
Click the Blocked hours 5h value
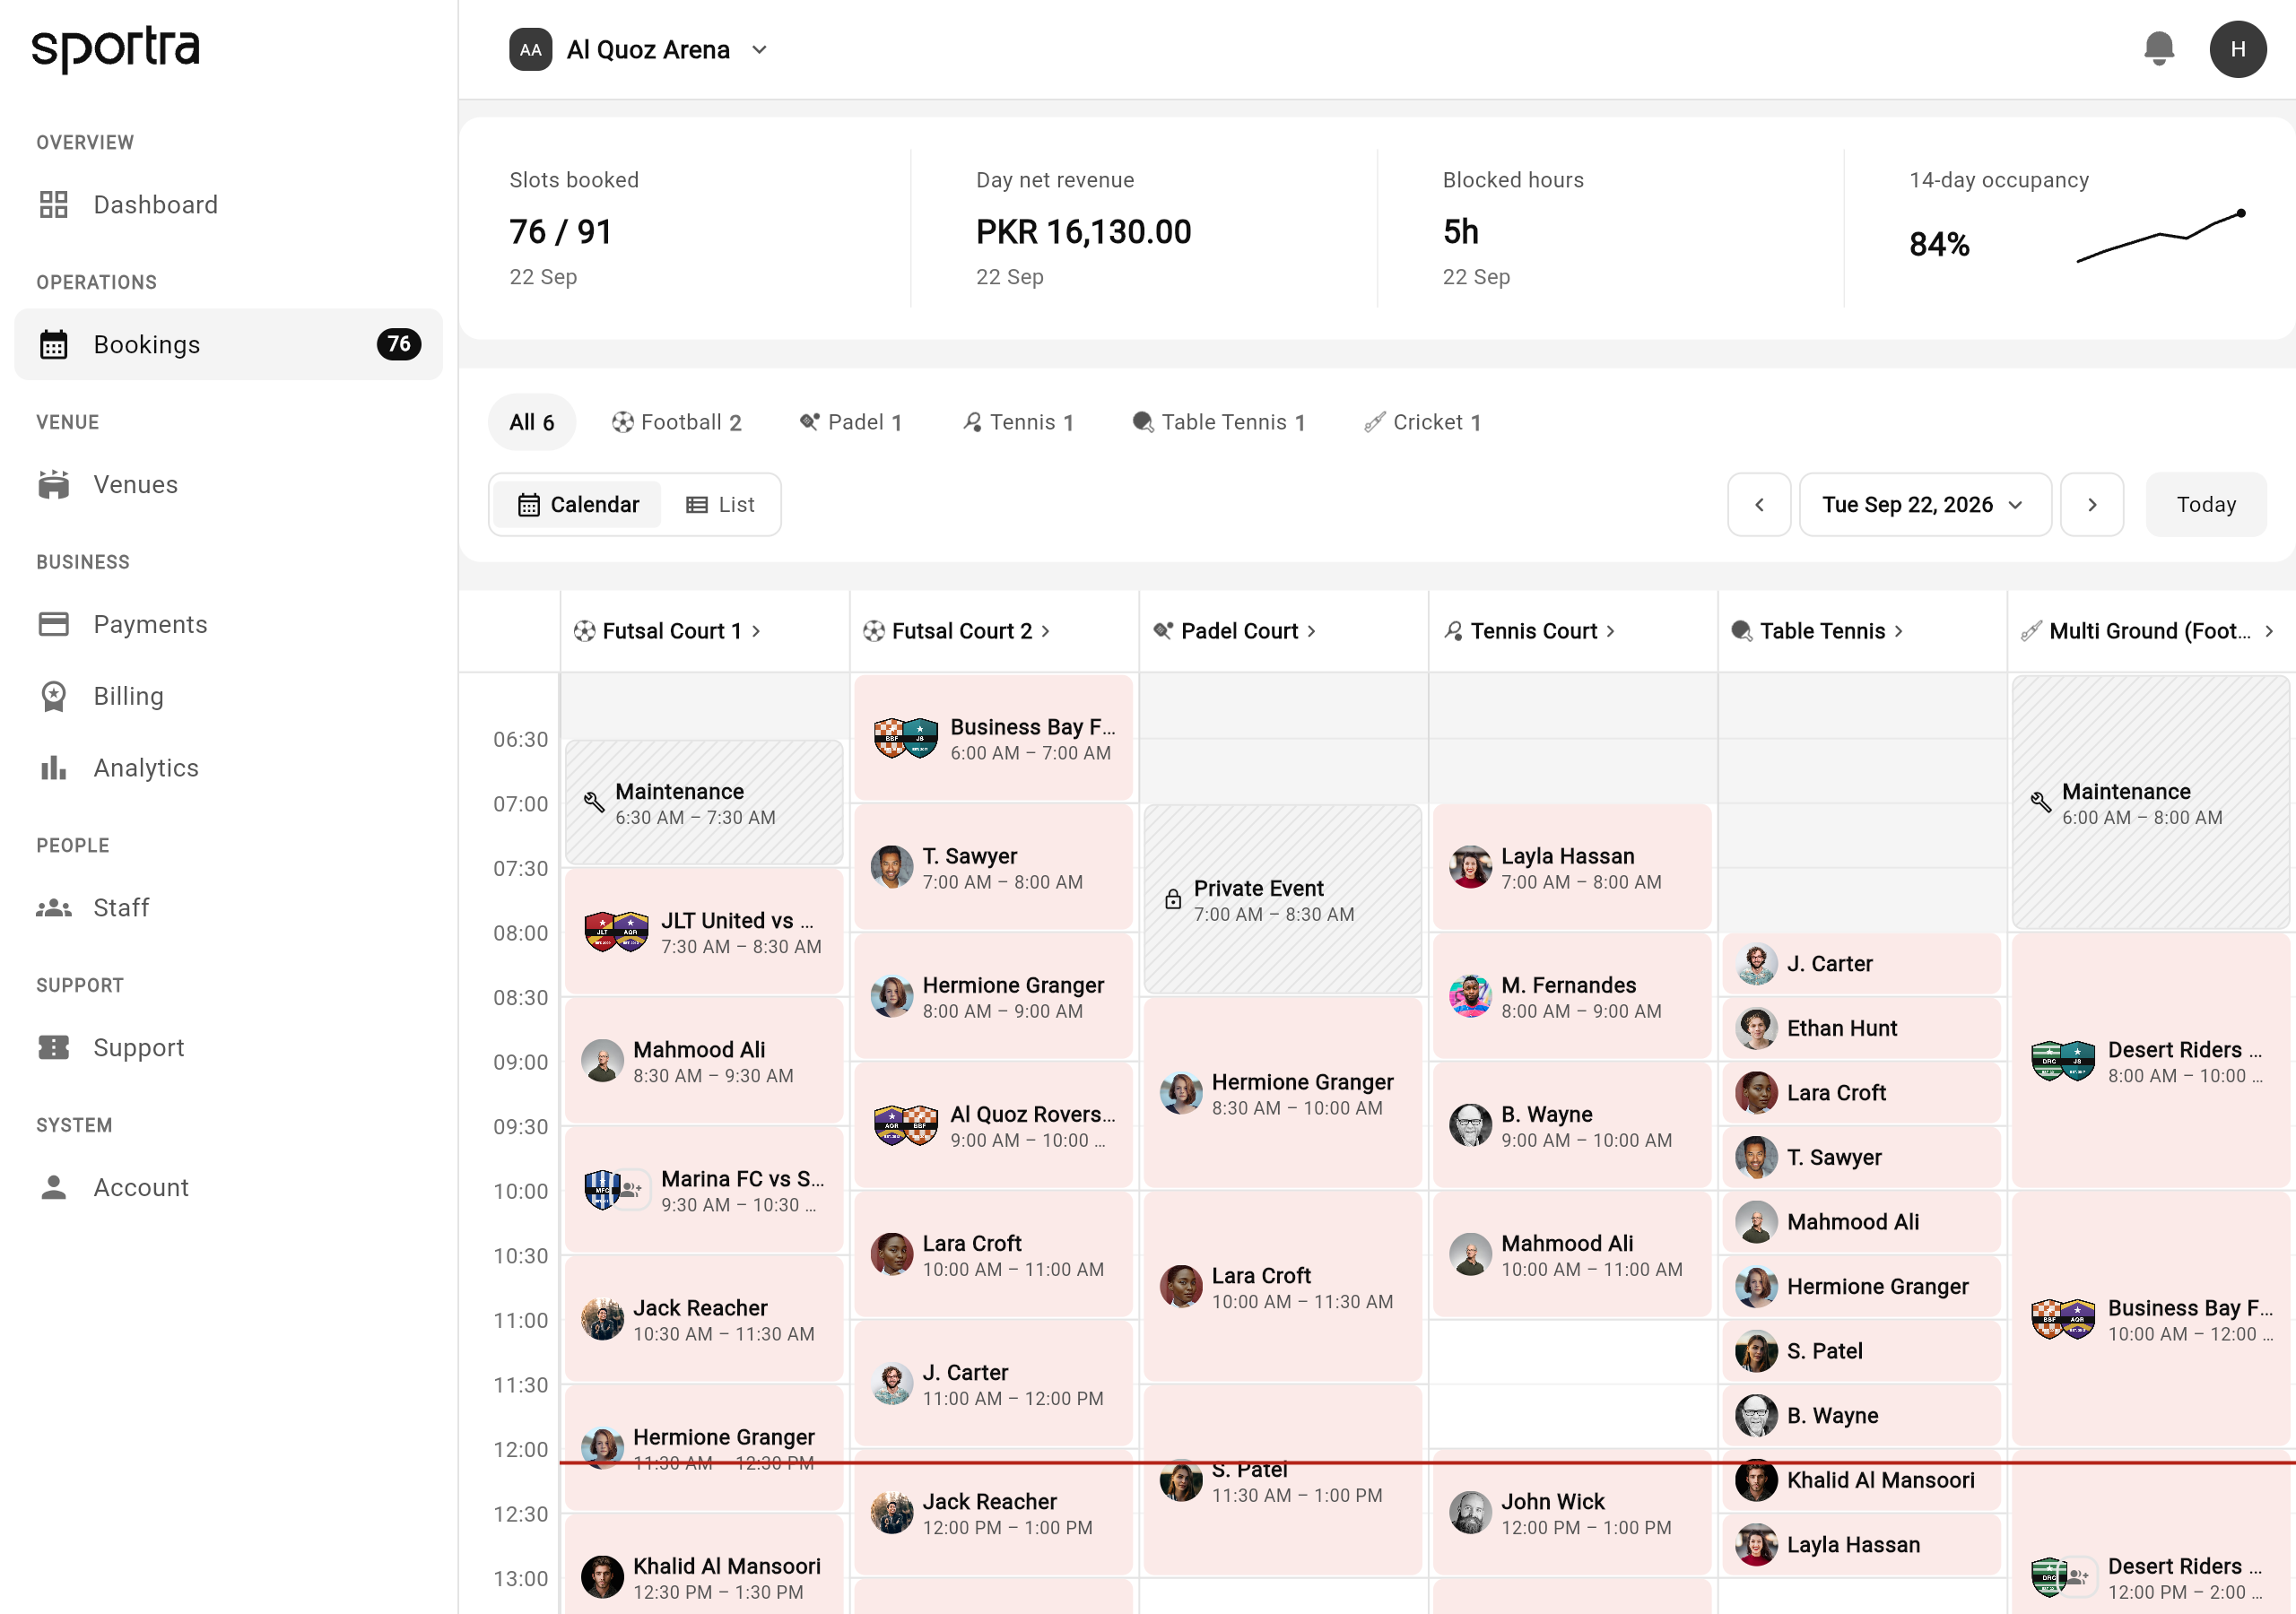click(1460, 231)
